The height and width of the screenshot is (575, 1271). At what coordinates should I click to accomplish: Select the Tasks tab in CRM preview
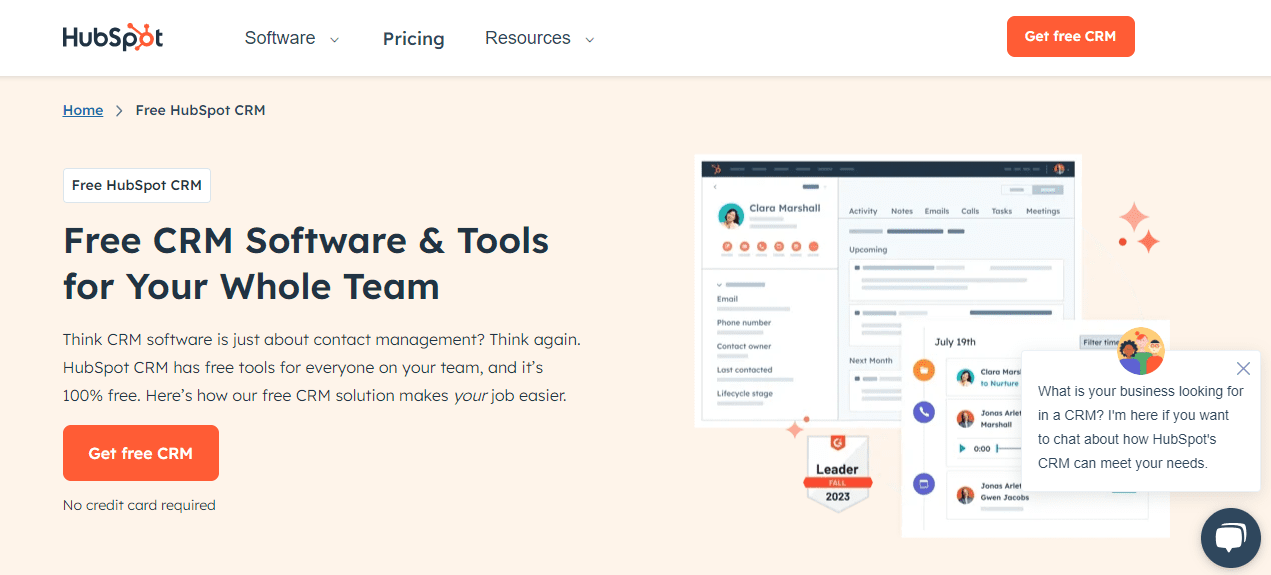(1002, 211)
